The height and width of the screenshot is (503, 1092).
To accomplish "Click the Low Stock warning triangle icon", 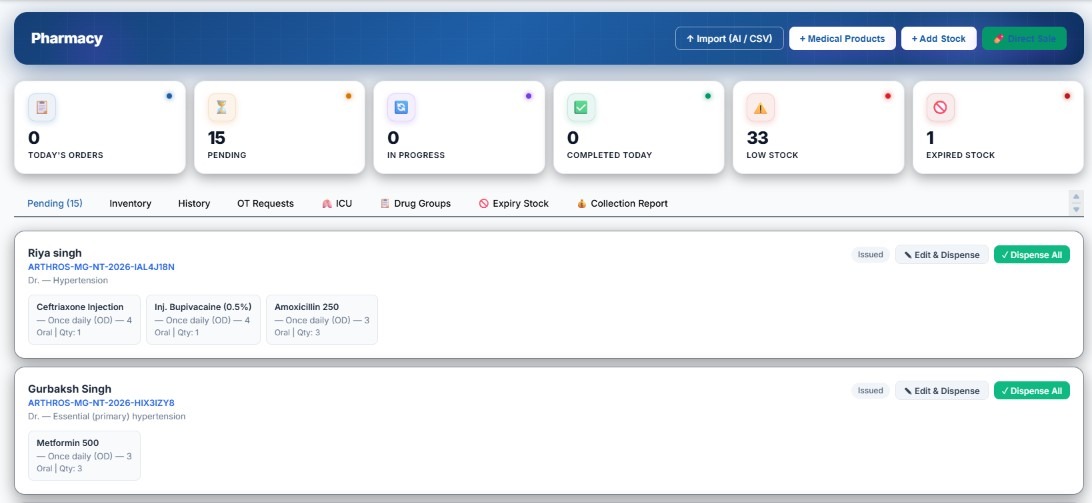I will [760, 107].
